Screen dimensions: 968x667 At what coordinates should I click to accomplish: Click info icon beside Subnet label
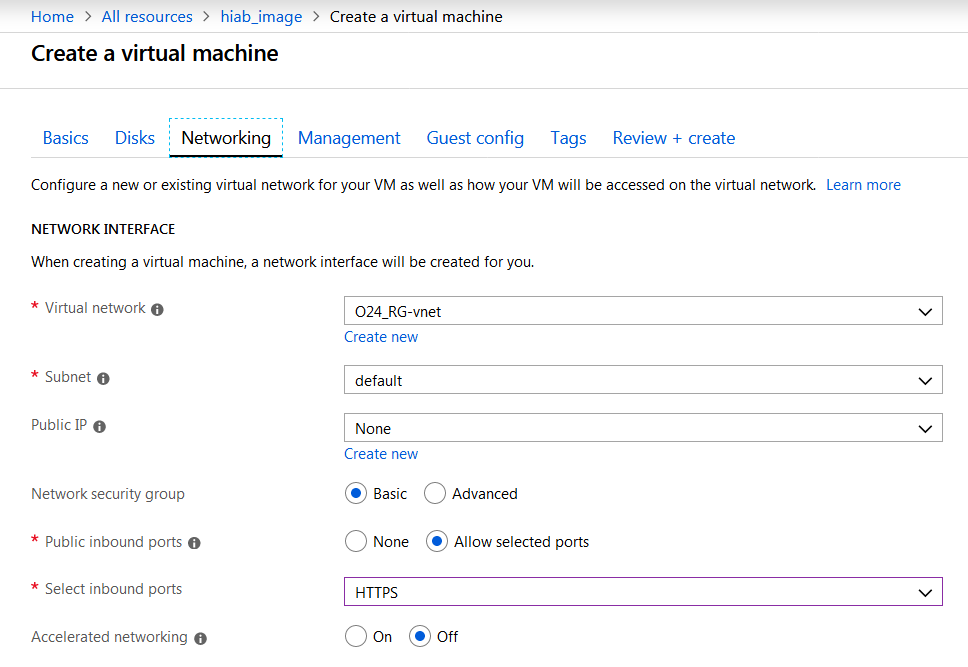(x=103, y=379)
